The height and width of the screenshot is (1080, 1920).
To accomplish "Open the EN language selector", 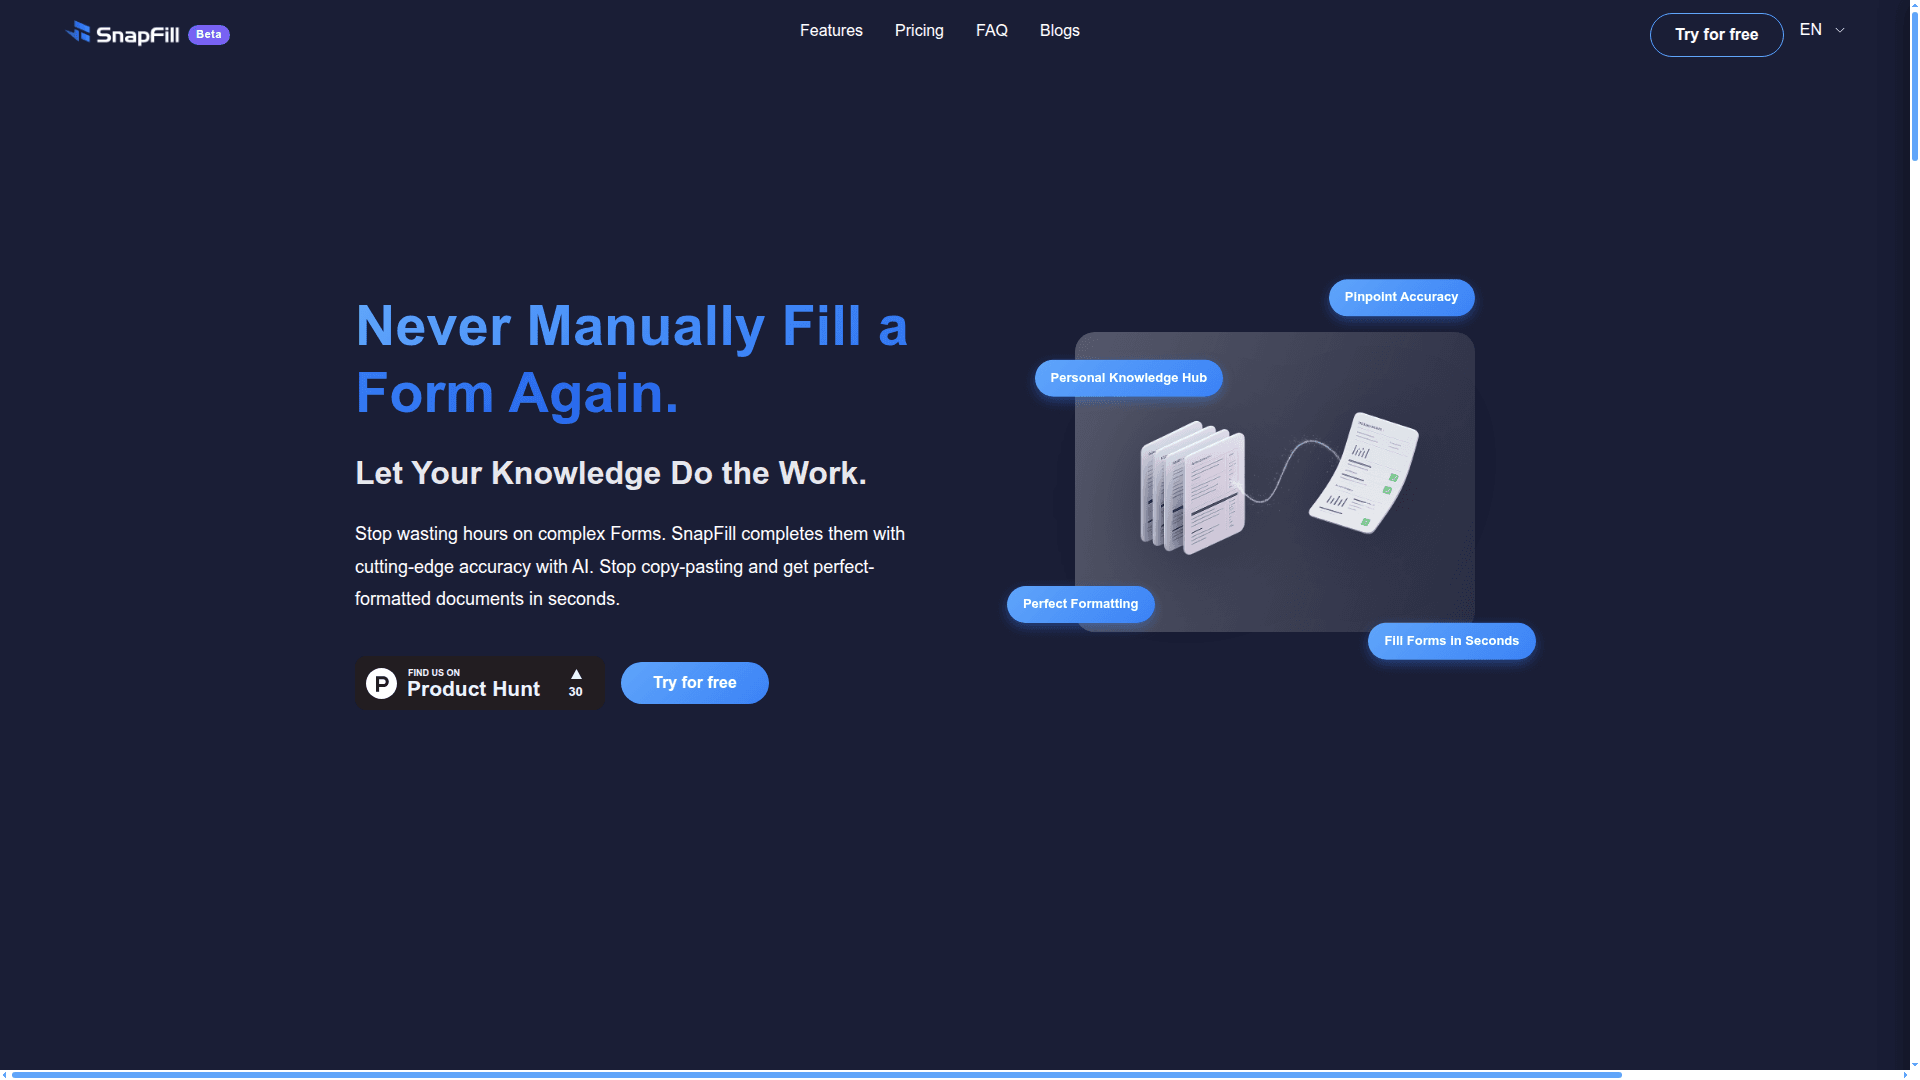I will click(1811, 30).
